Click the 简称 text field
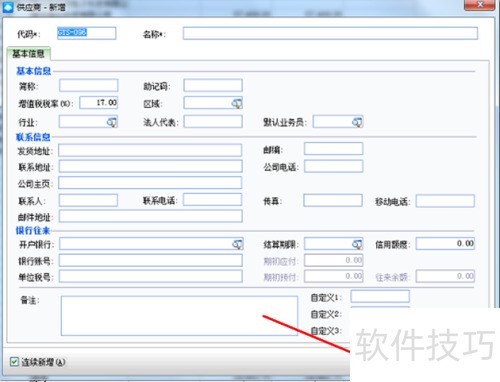The image size is (500, 382). [89, 85]
